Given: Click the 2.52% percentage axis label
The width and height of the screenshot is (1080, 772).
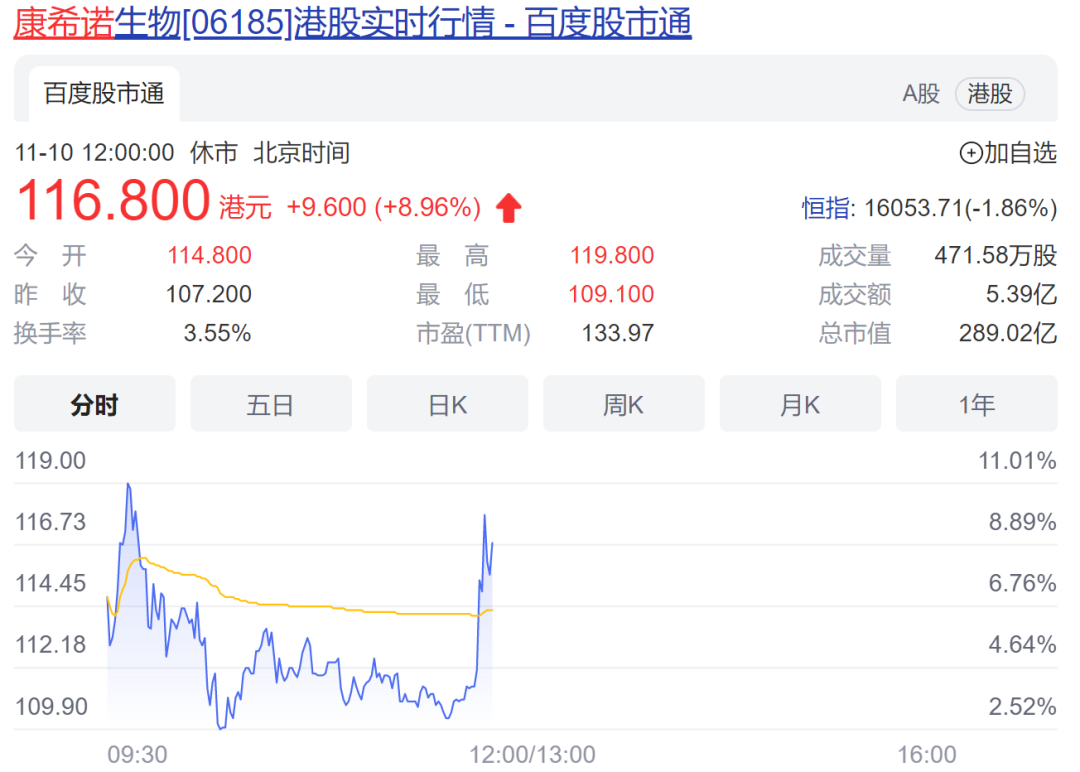Looking at the screenshot, I should pyautogui.click(x=1022, y=707).
